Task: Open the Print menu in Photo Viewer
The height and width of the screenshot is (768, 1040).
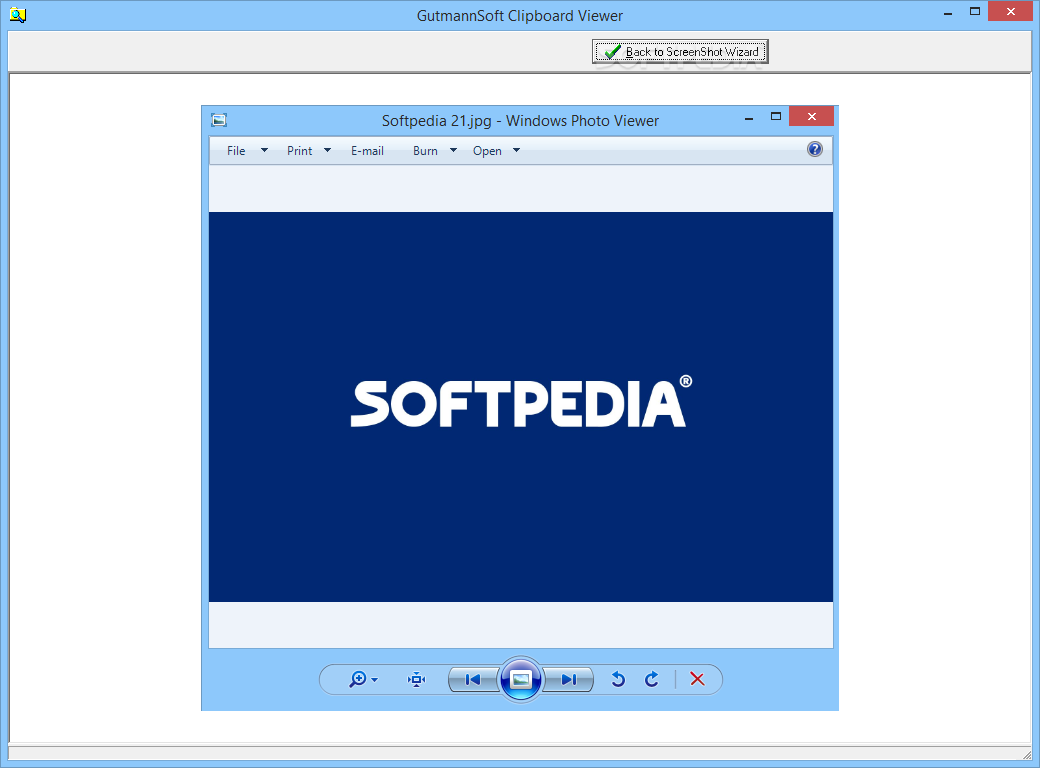Action: [299, 151]
